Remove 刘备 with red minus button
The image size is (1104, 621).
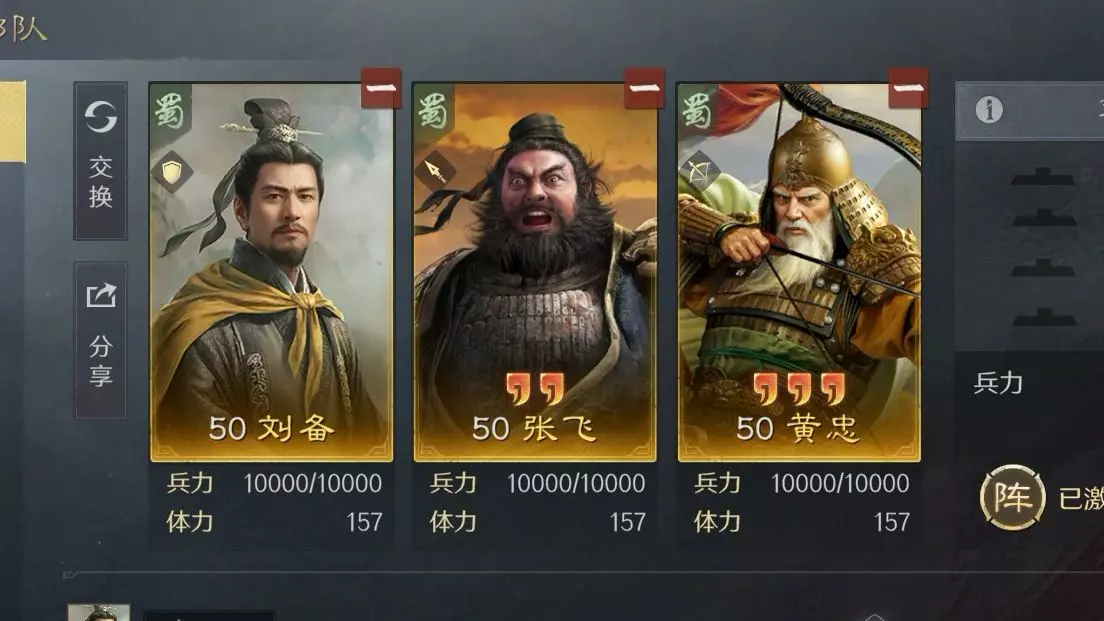[x=381, y=88]
